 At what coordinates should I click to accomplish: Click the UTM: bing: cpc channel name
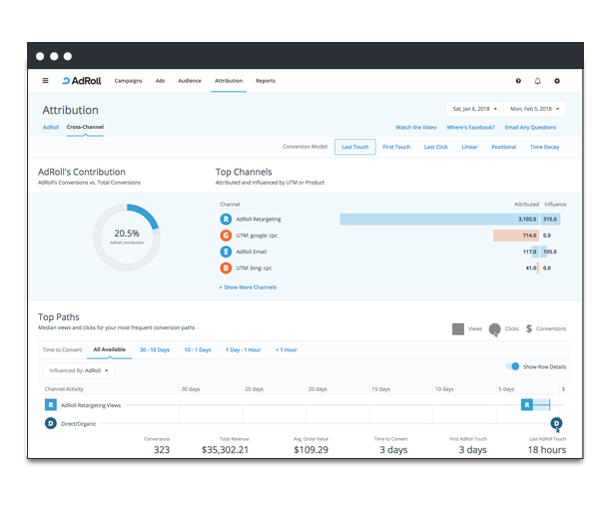click(254, 268)
